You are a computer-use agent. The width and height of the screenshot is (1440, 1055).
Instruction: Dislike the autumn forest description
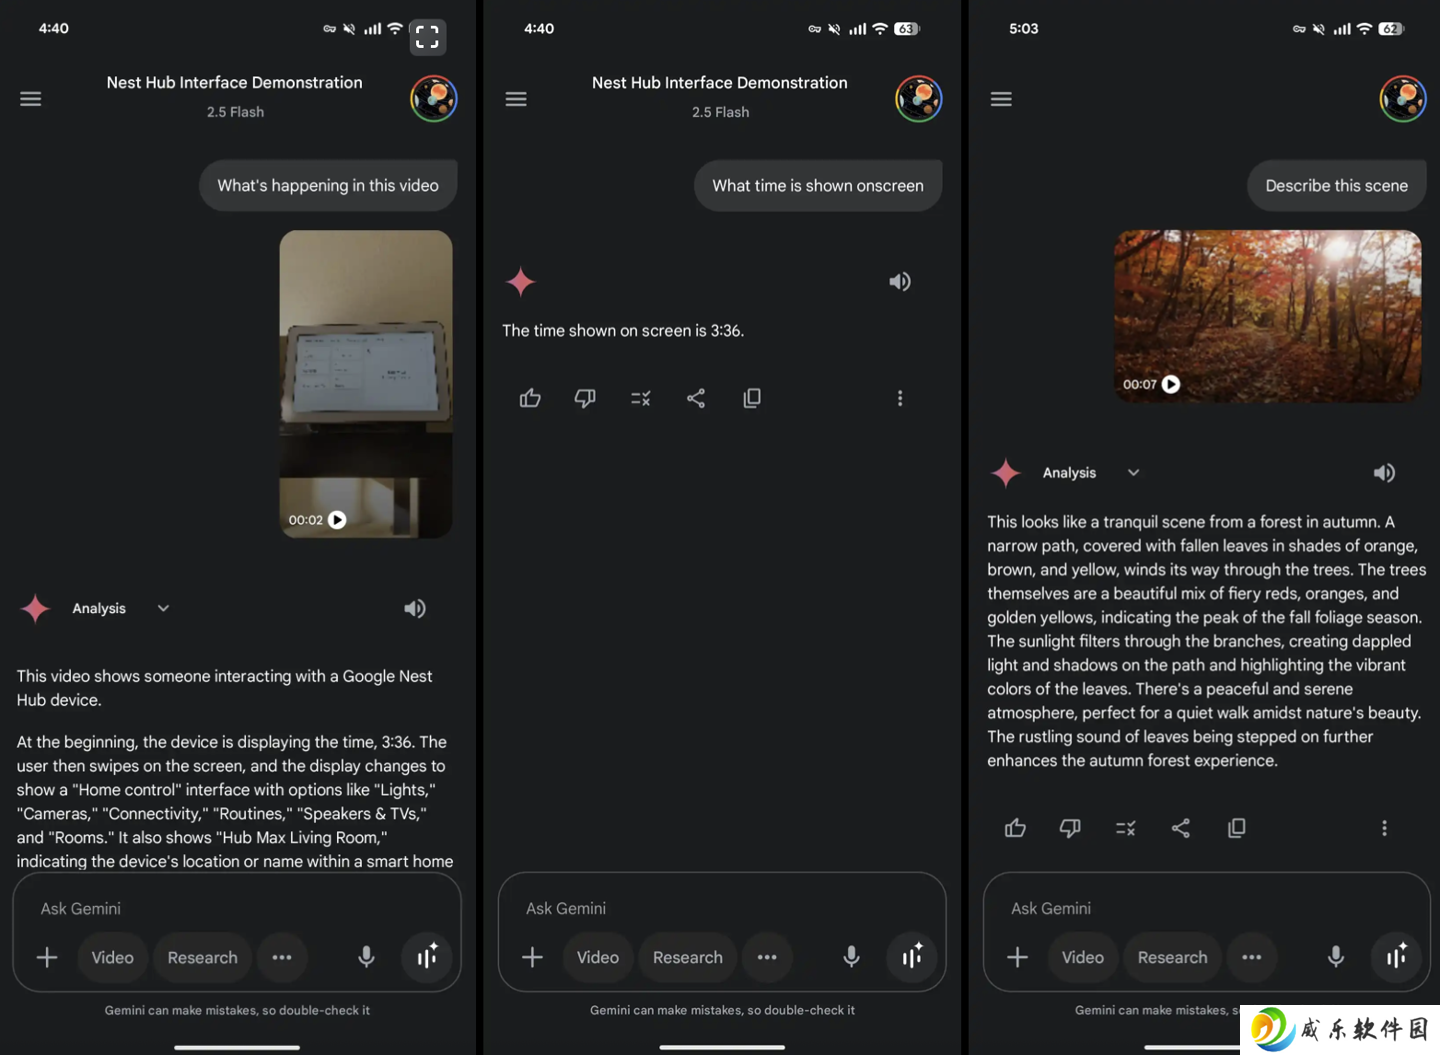tap(1070, 828)
